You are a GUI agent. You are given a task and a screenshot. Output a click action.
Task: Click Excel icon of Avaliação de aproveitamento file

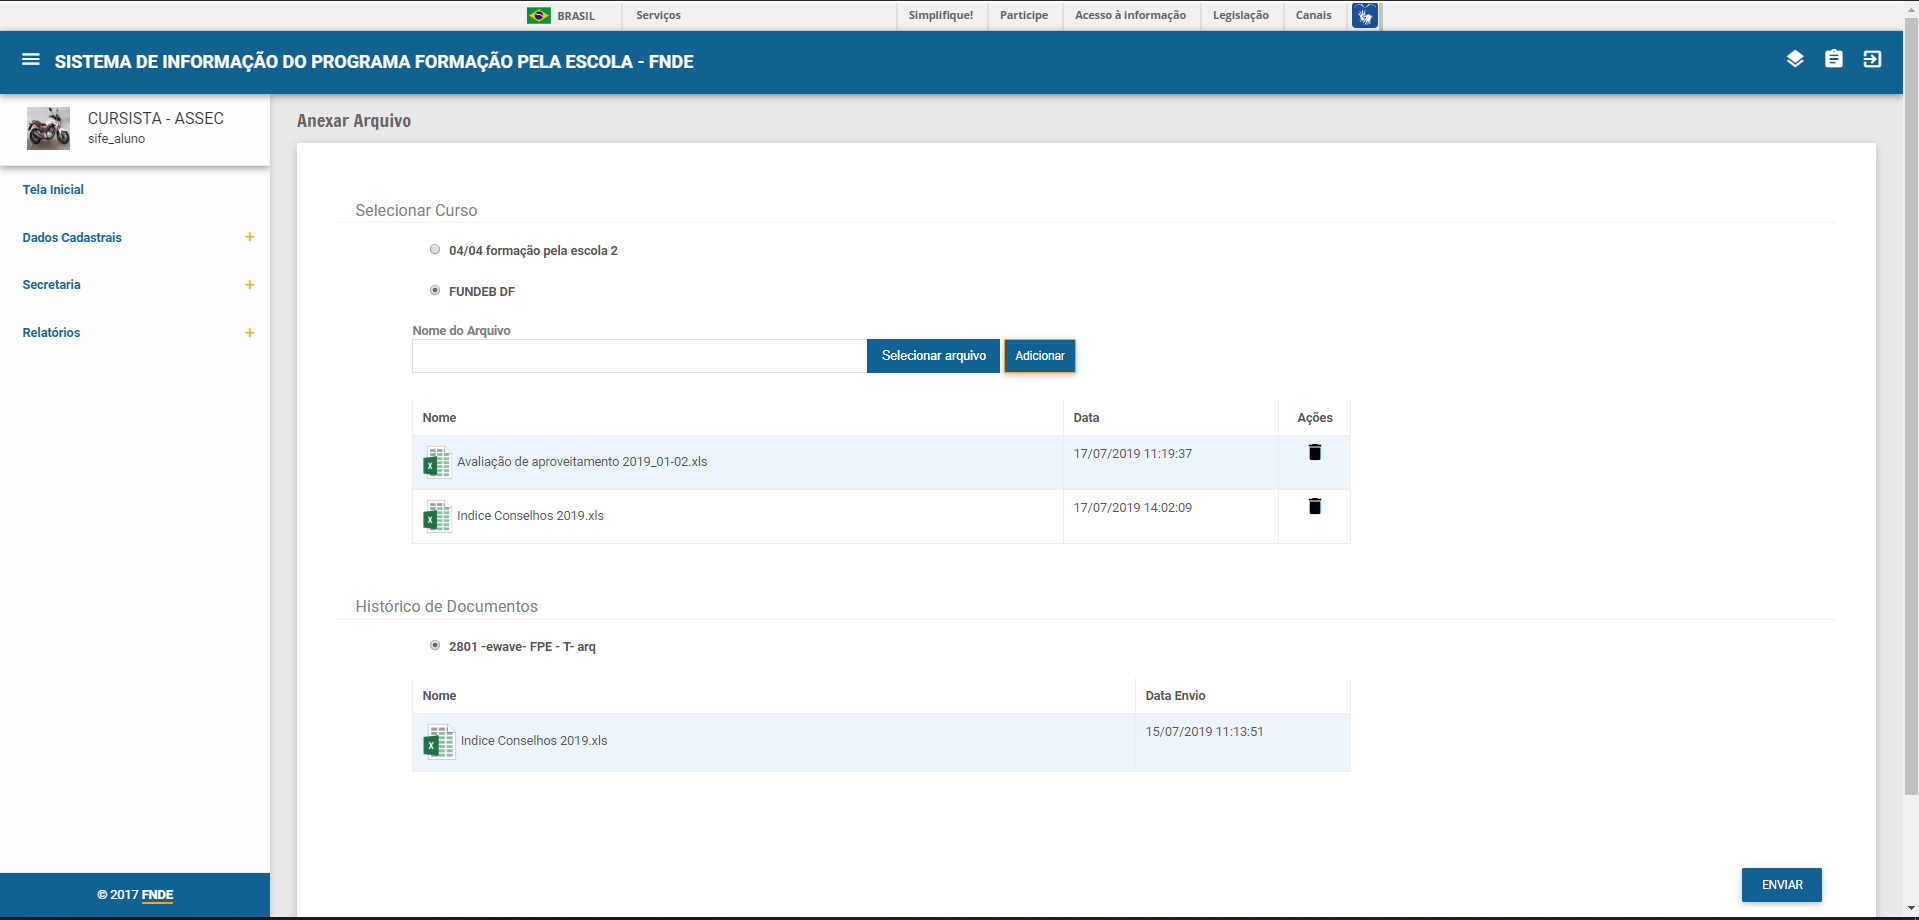click(437, 462)
